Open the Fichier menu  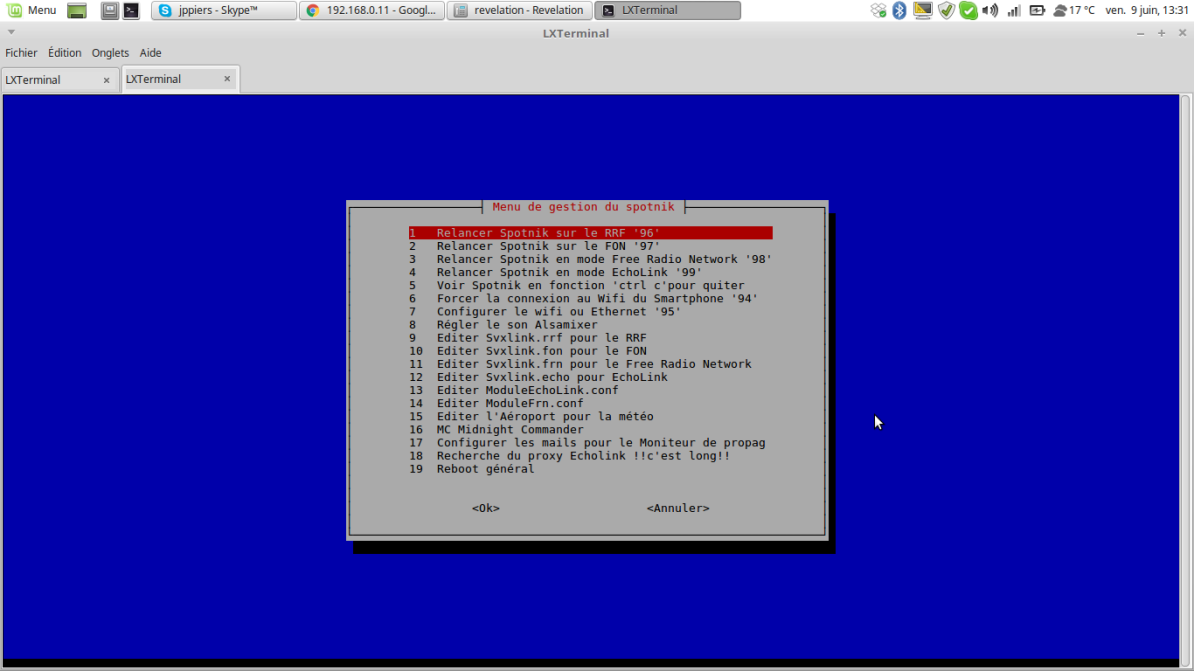21,53
